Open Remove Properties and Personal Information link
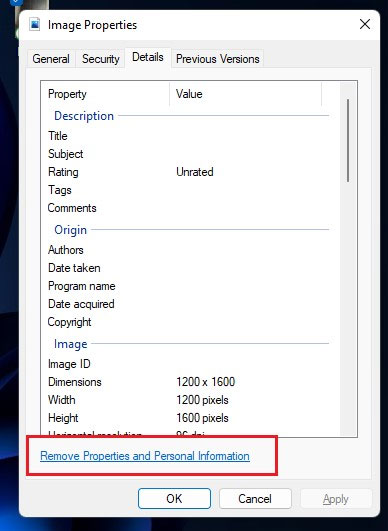Image resolution: width=388 pixels, height=531 pixels. point(145,456)
